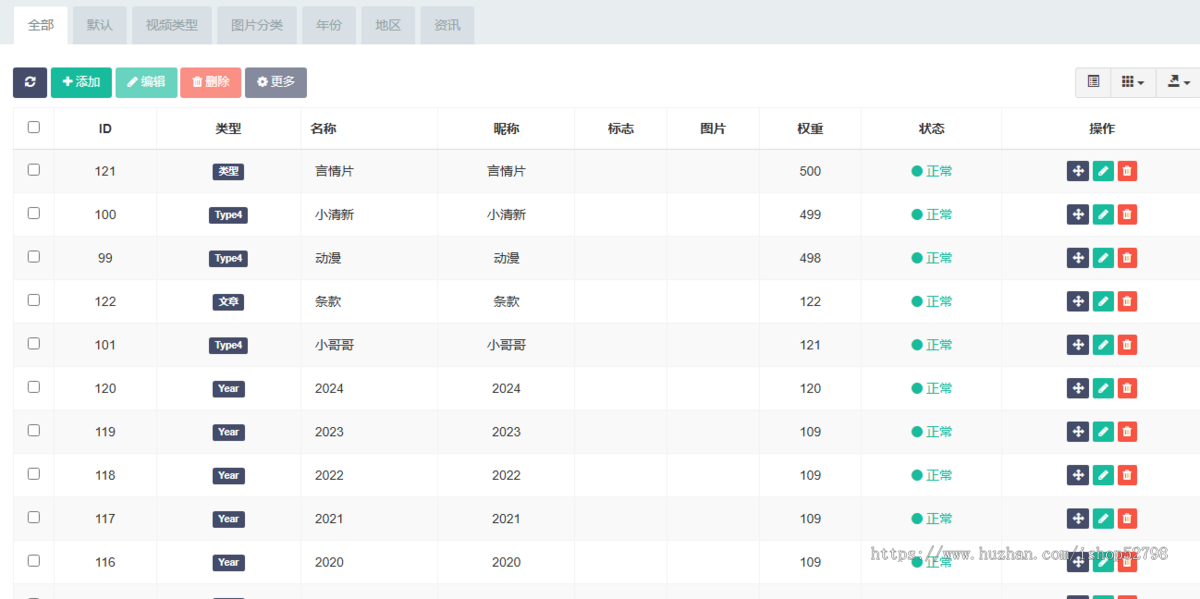Image resolution: width=1200 pixels, height=599 pixels.
Task: Switch to the 地区 tab
Action: pyautogui.click(x=388, y=25)
